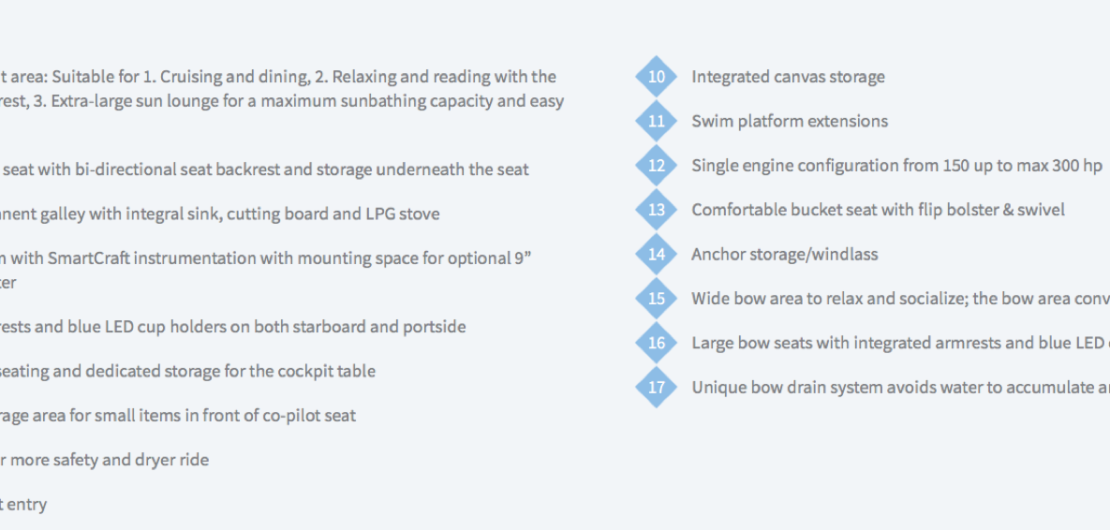The image size is (1110, 530).
Task: Select the 'Integrated canvas storage' feature text
Action: click(x=788, y=76)
